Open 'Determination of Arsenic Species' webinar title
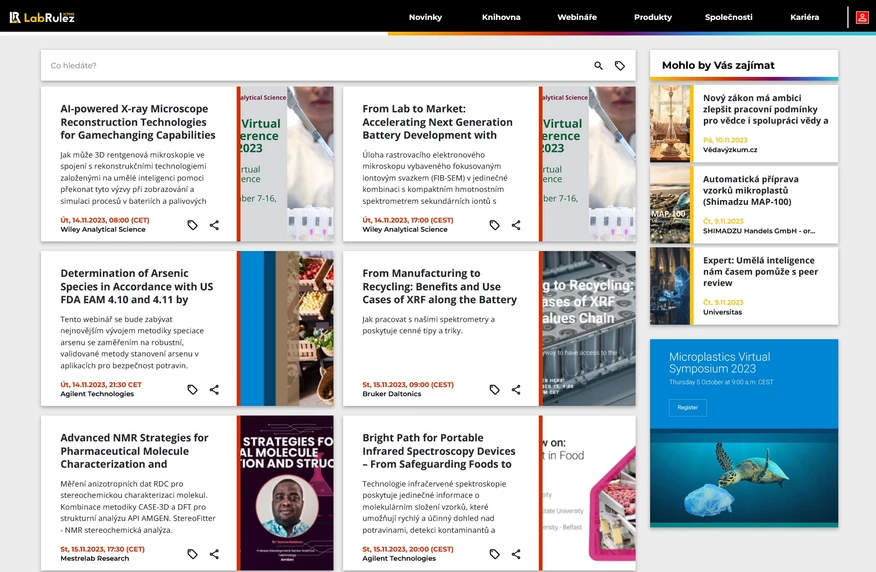Image resolution: width=876 pixels, height=572 pixels. [x=137, y=287]
